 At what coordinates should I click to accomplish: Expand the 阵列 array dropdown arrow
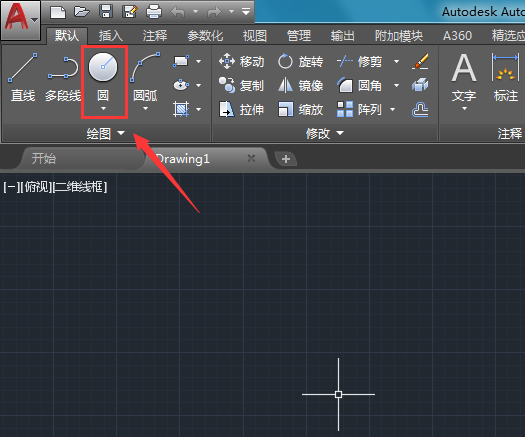(x=393, y=110)
